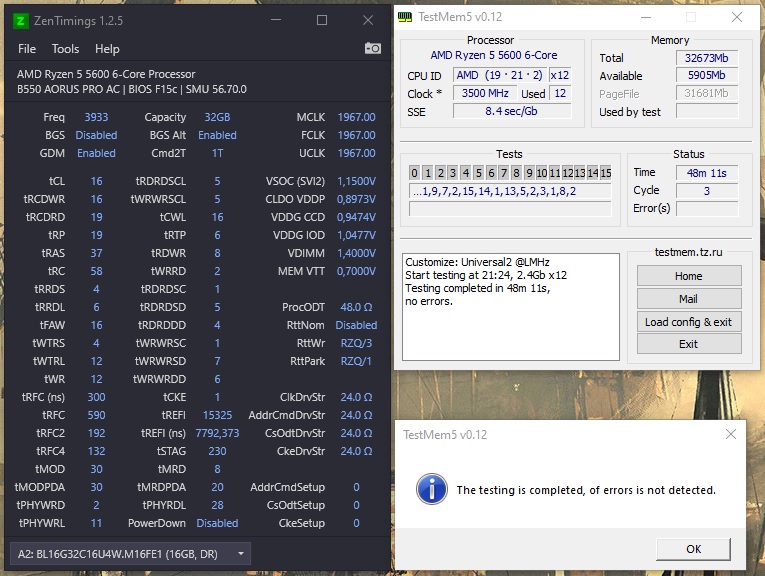Click the RttNom Disabled value
Viewport: 765px width, 576px height.
(x=356, y=325)
